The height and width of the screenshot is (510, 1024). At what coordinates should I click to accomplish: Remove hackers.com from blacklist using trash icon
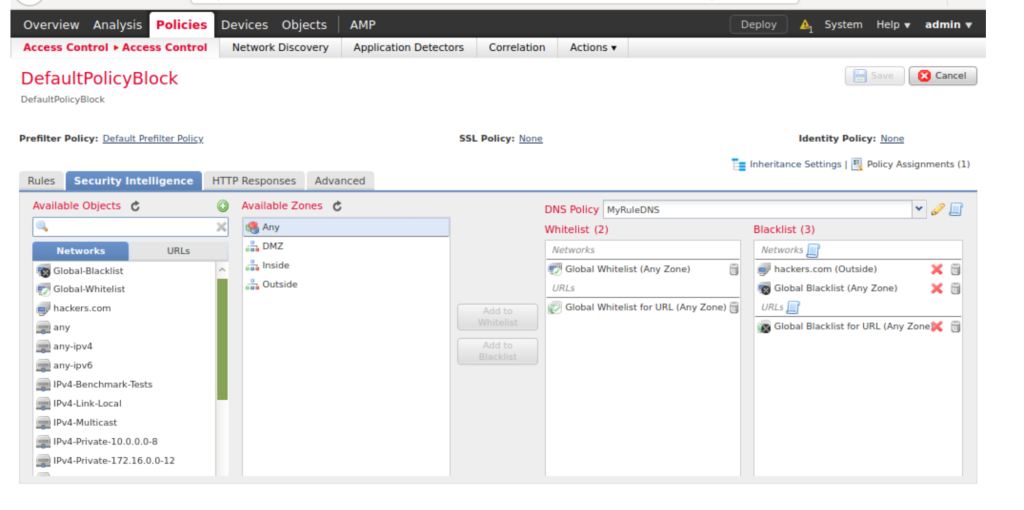pyautogui.click(x=955, y=269)
